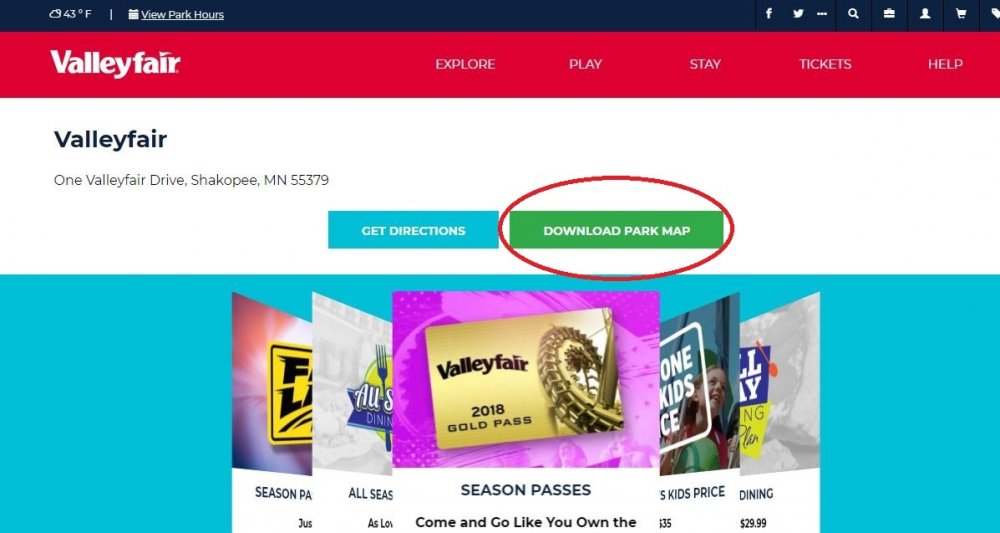Click the price tag icon
Viewport: 1000px width, 533px height.
coord(994,13)
